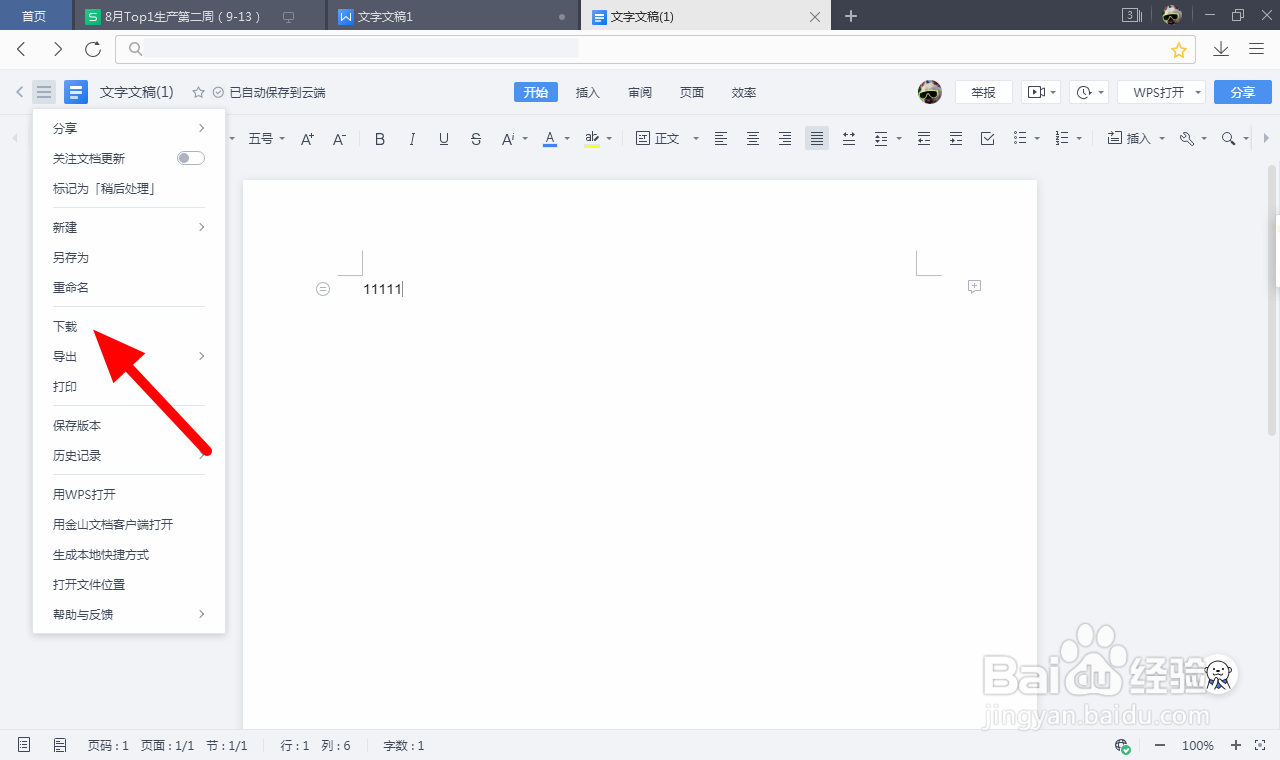Center align text
Viewport: 1280px width, 760px height.
pos(753,139)
